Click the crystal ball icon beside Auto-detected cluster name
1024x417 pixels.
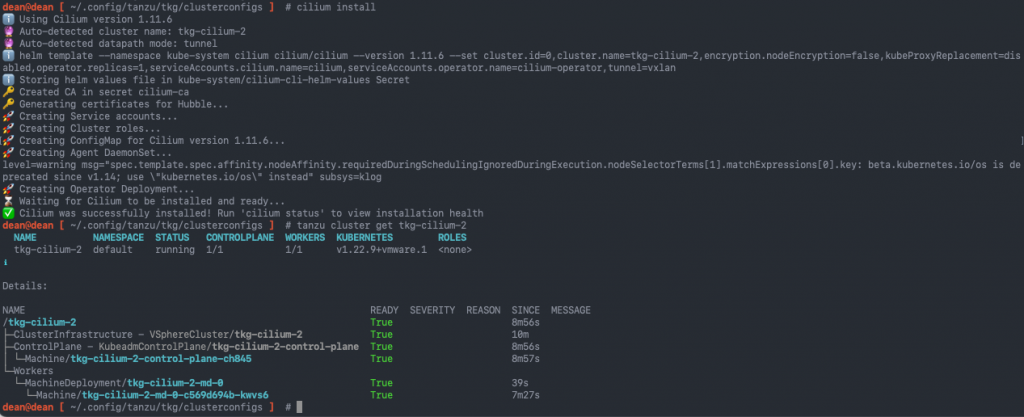[x=7, y=31]
